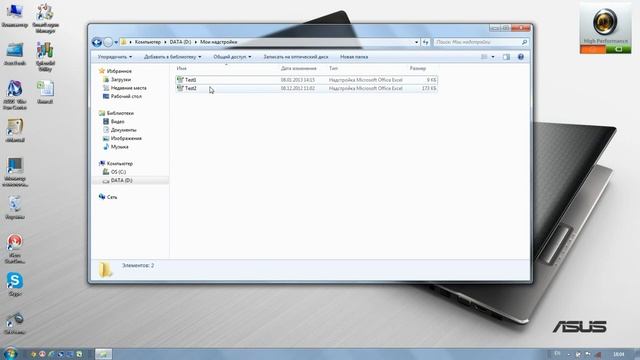Open drive 'OS (C:)' in navigation pane

118,172
